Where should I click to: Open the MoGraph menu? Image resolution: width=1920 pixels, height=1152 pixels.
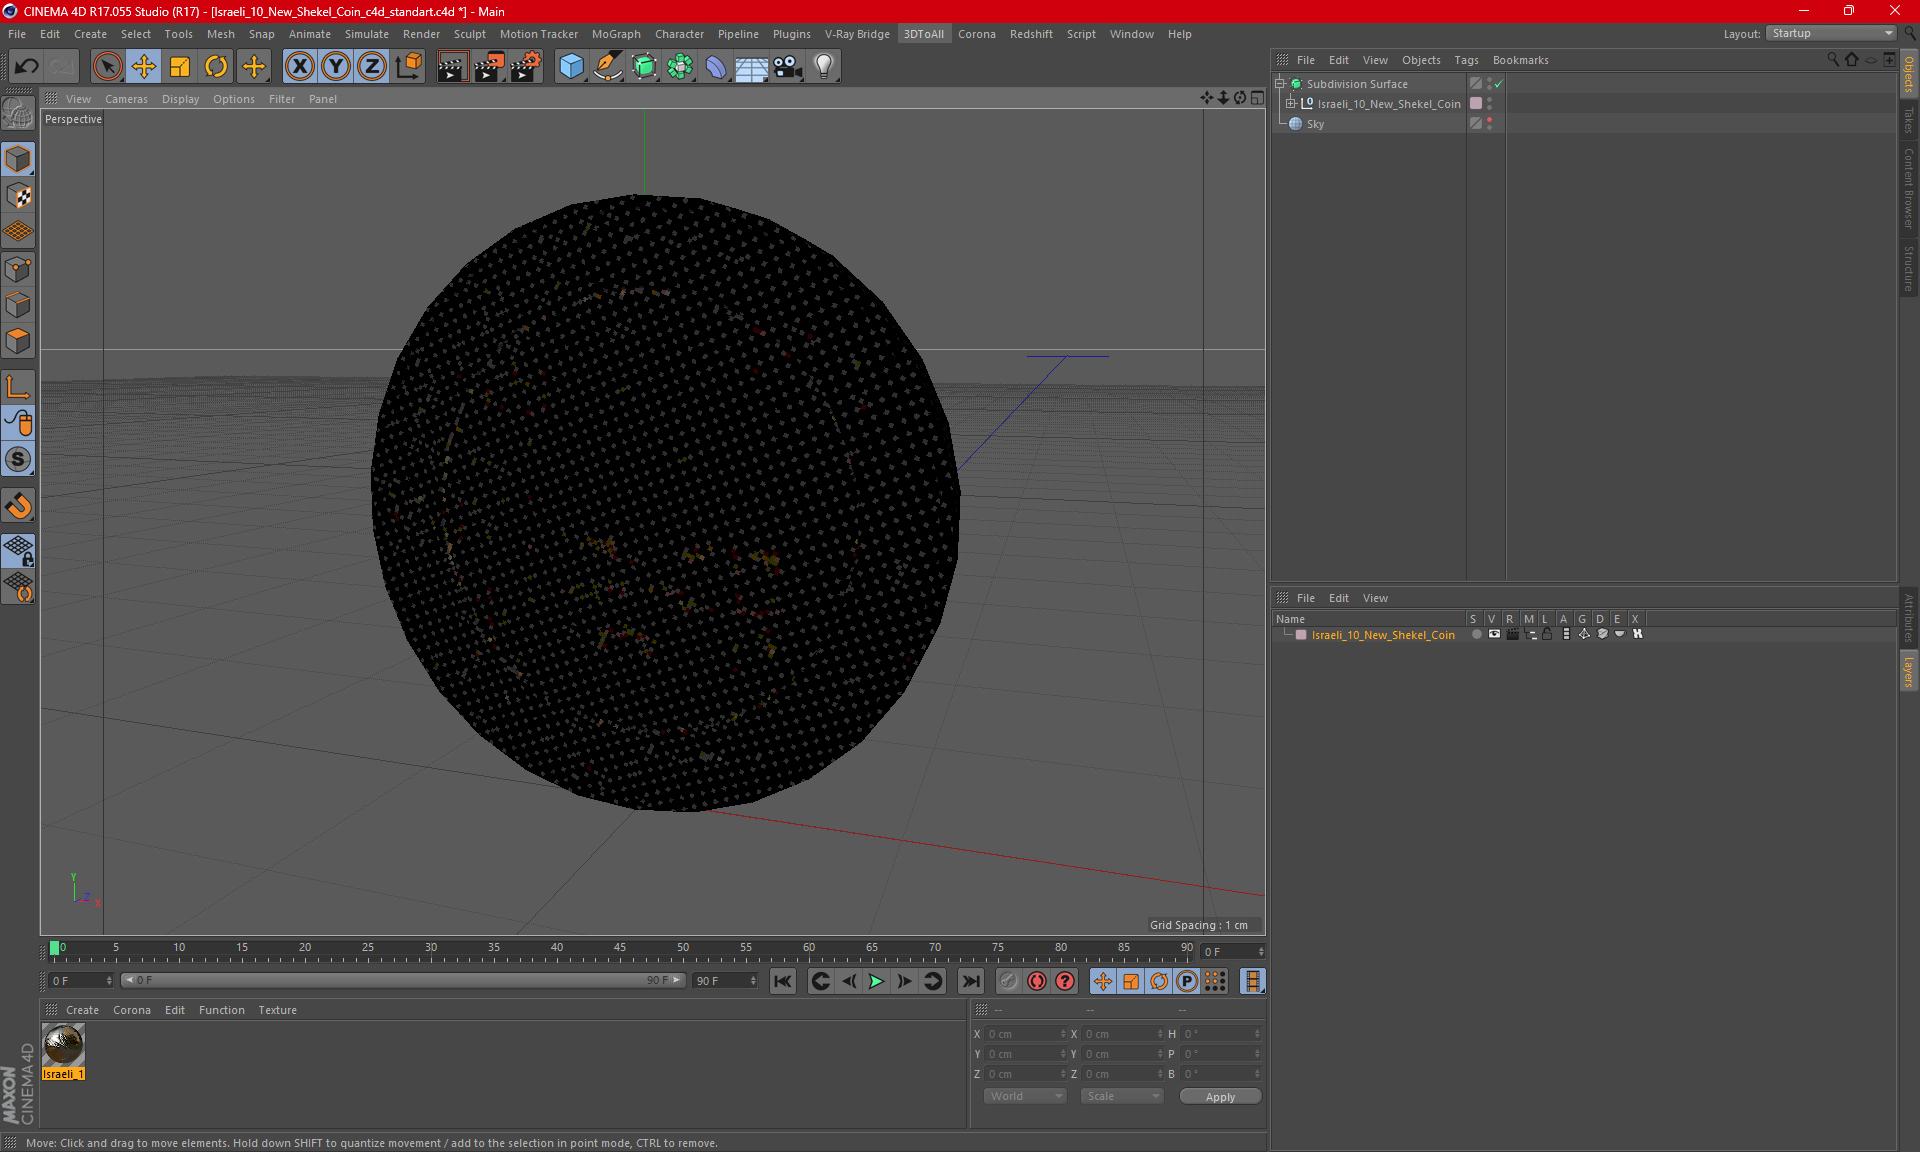pos(616,34)
